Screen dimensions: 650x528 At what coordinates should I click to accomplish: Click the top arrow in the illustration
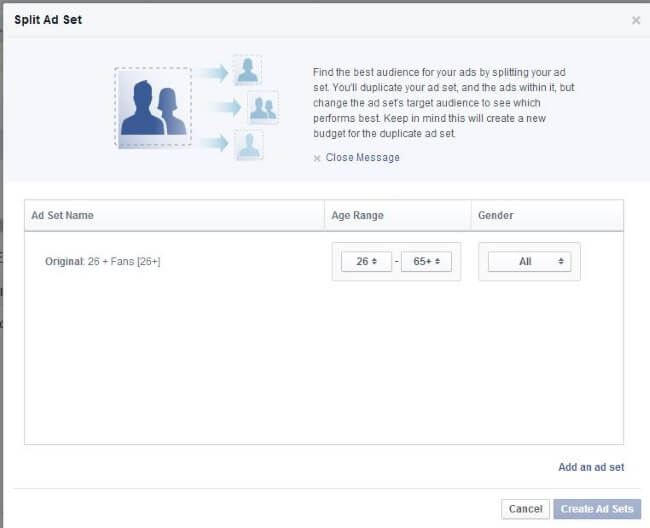(211, 72)
